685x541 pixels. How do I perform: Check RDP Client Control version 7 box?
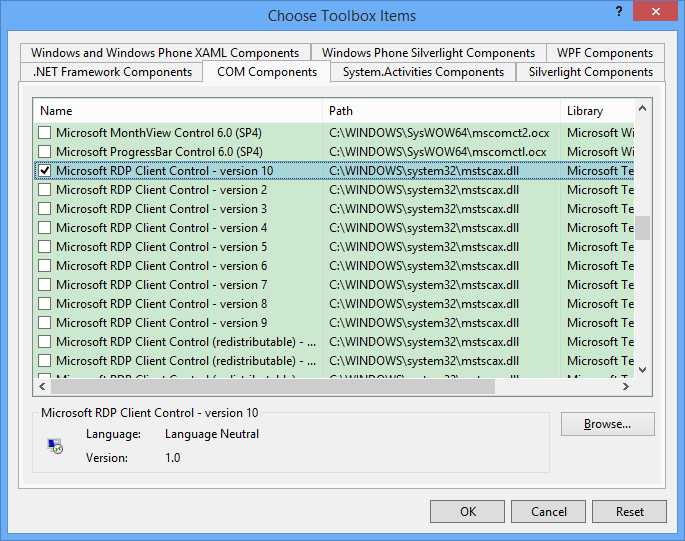(x=45, y=284)
